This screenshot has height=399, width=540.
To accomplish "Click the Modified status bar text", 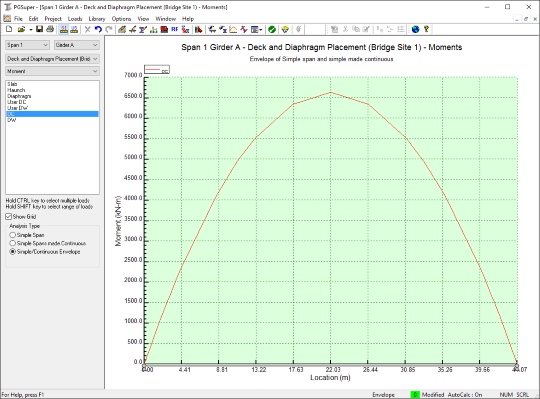I will pyautogui.click(x=433, y=395).
